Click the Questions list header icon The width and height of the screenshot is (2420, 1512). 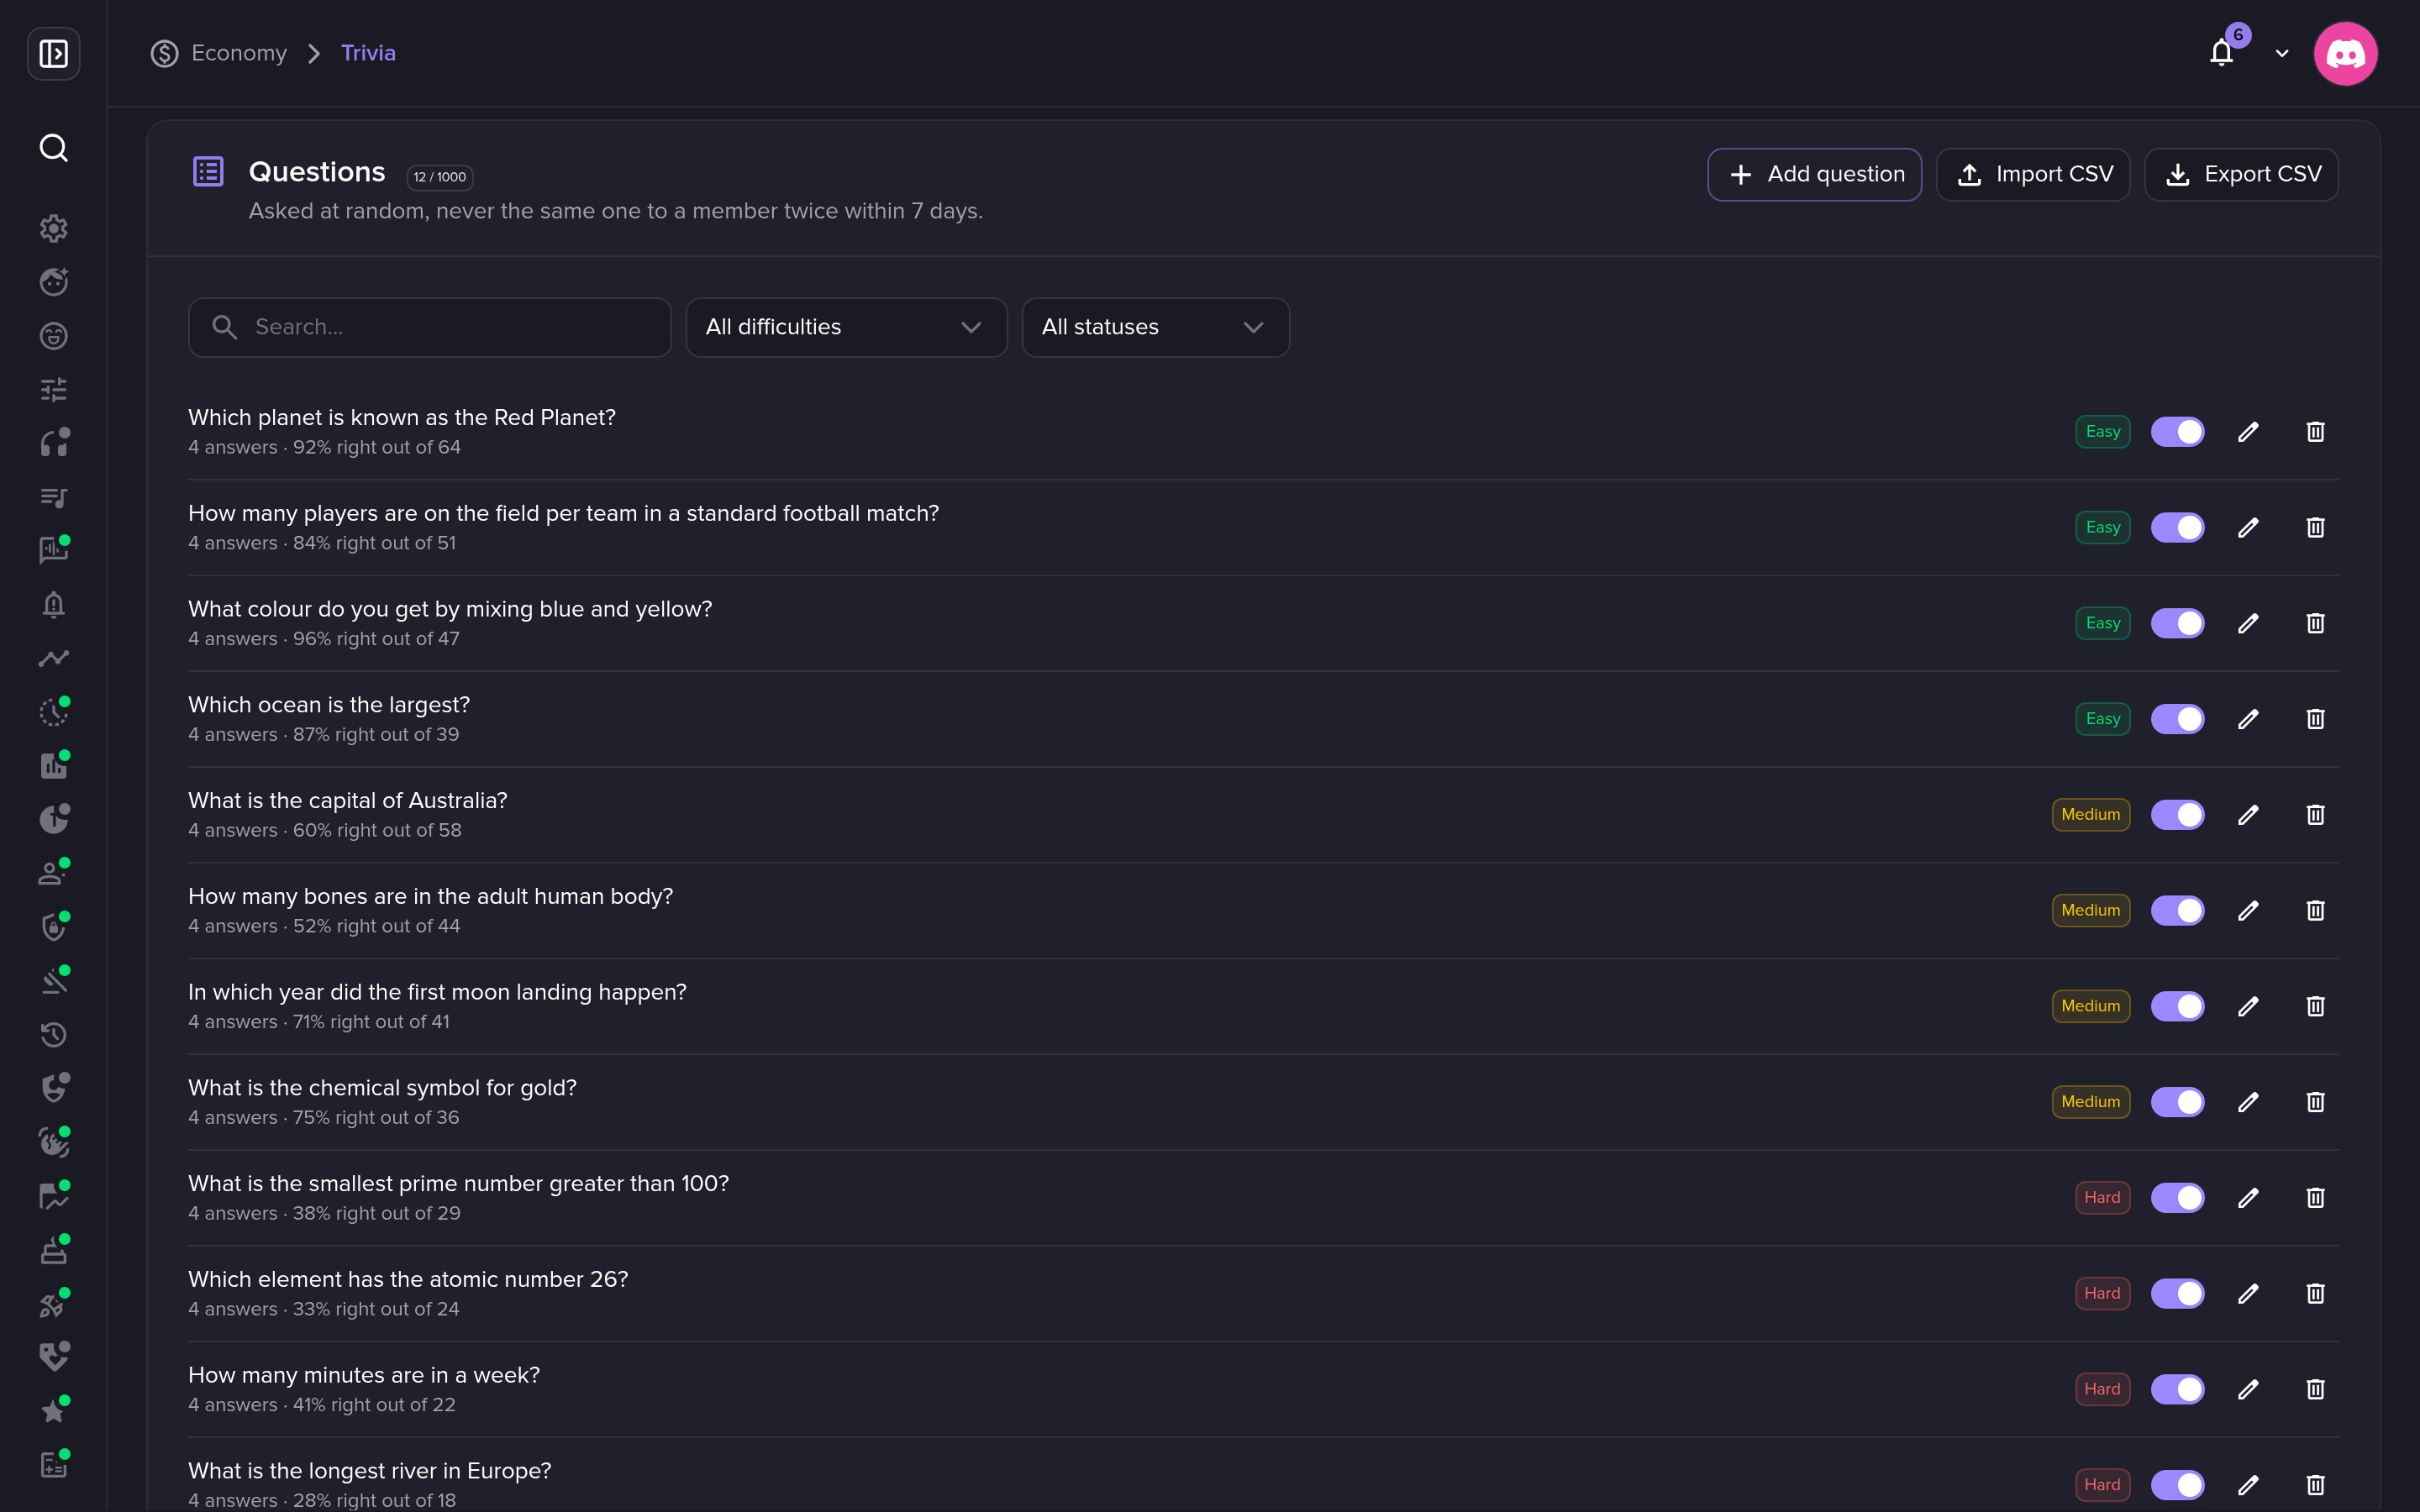coord(208,172)
